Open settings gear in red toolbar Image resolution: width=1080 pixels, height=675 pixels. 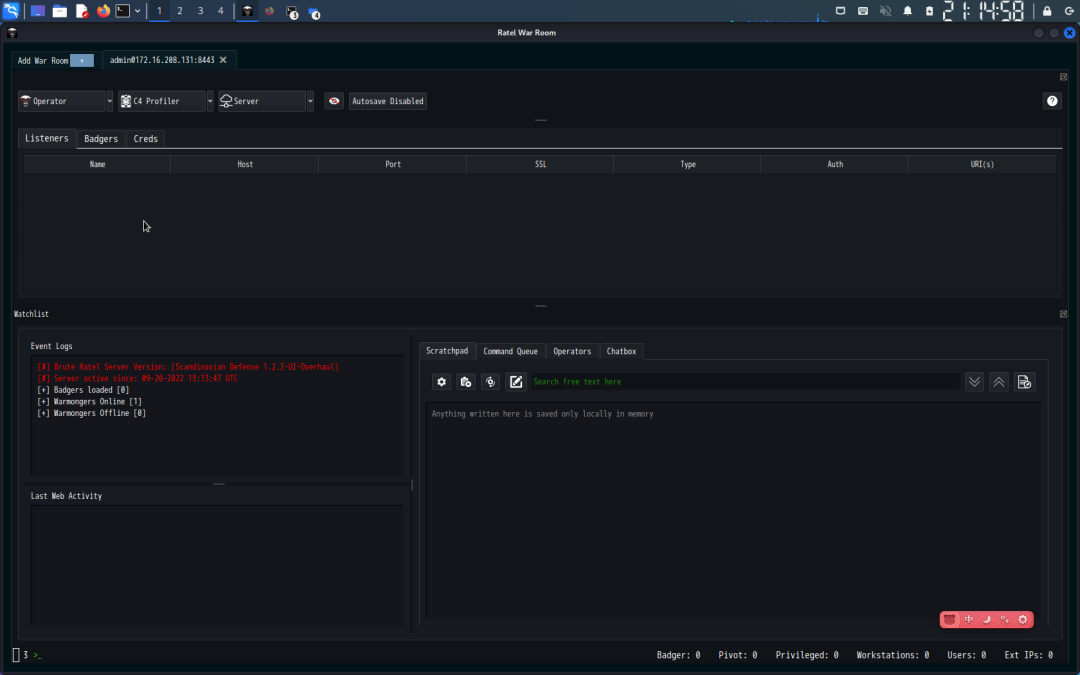pos(1023,619)
